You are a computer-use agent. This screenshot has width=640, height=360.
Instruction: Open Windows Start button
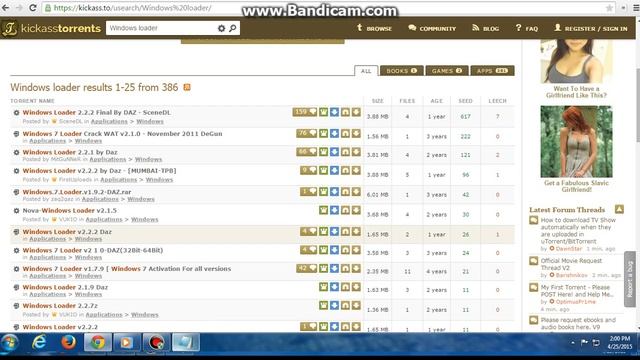(9, 342)
